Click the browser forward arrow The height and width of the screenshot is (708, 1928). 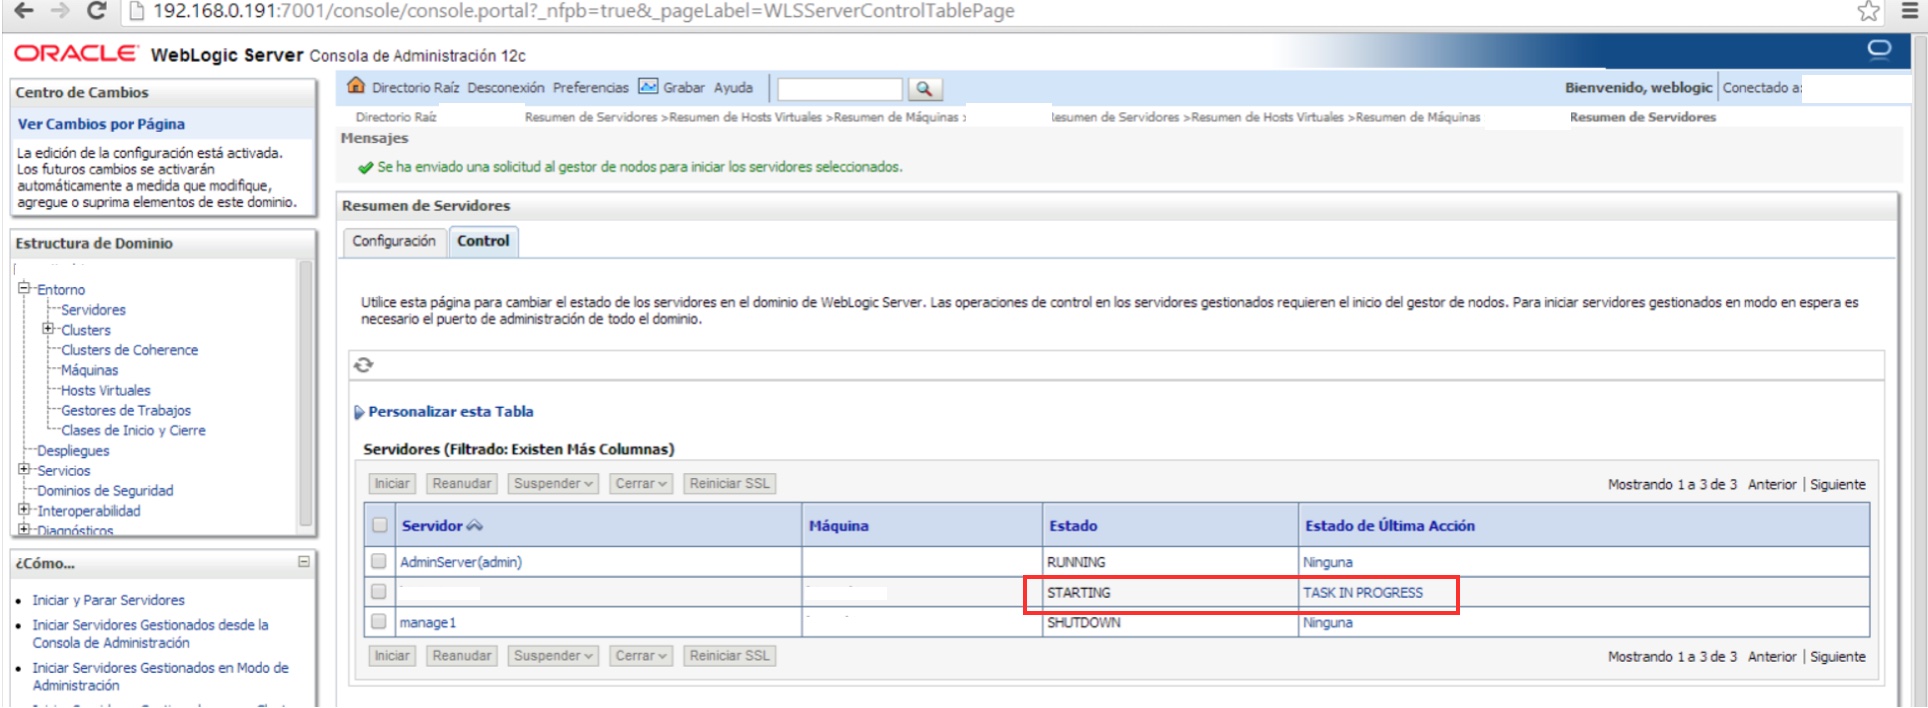coord(60,11)
